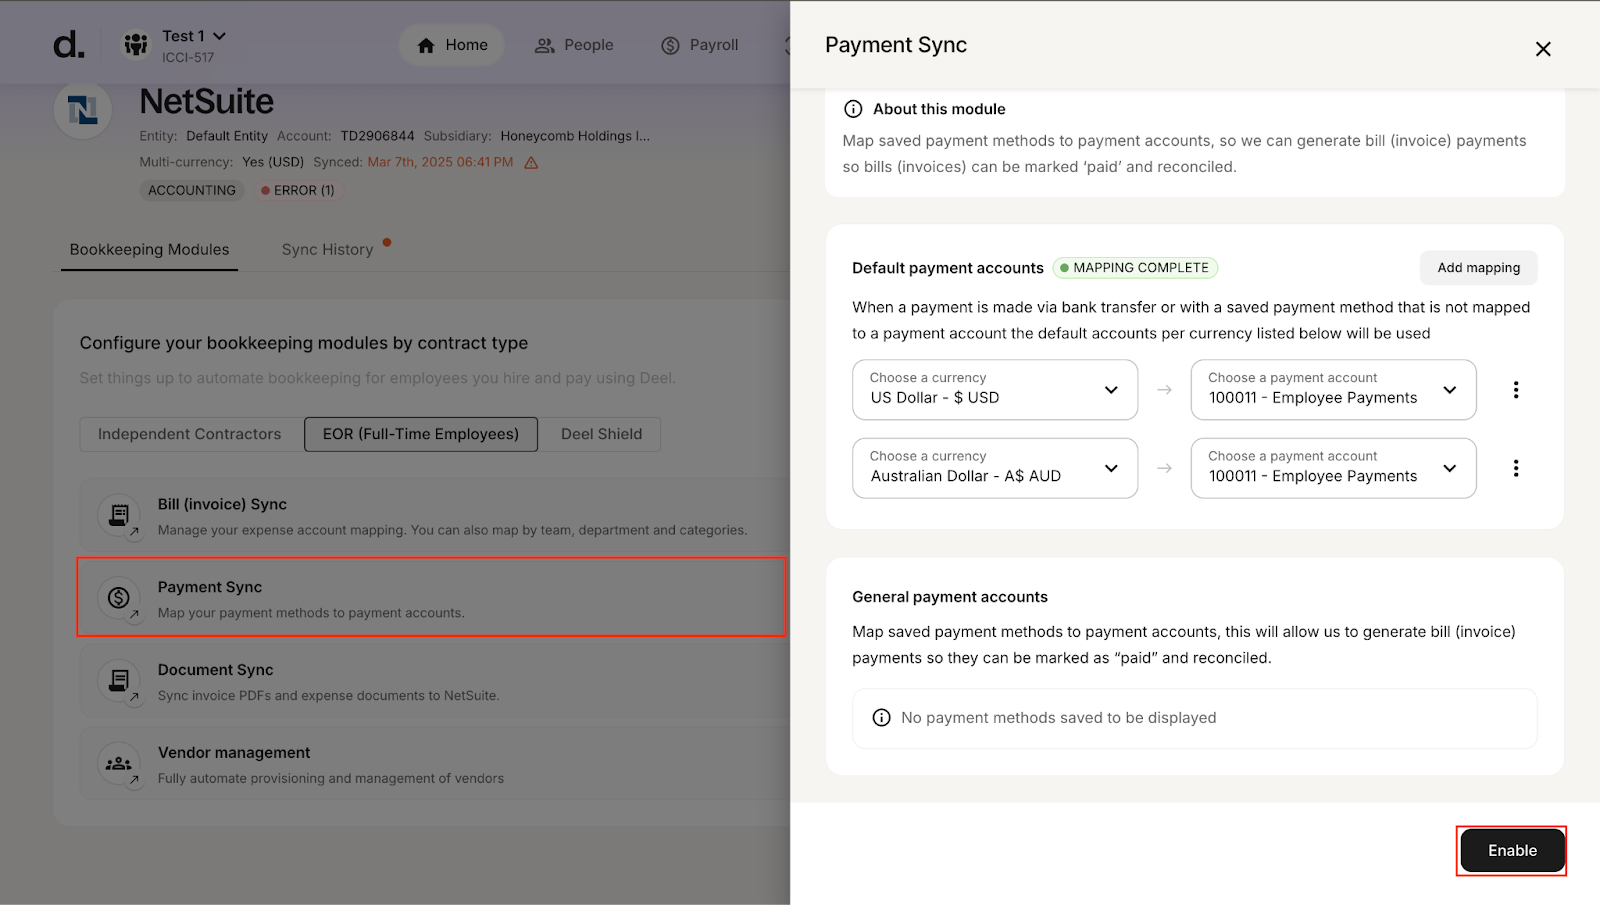This screenshot has width=1600, height=905.
Task: Click the Add mapping button
Action: point(1478,268)
